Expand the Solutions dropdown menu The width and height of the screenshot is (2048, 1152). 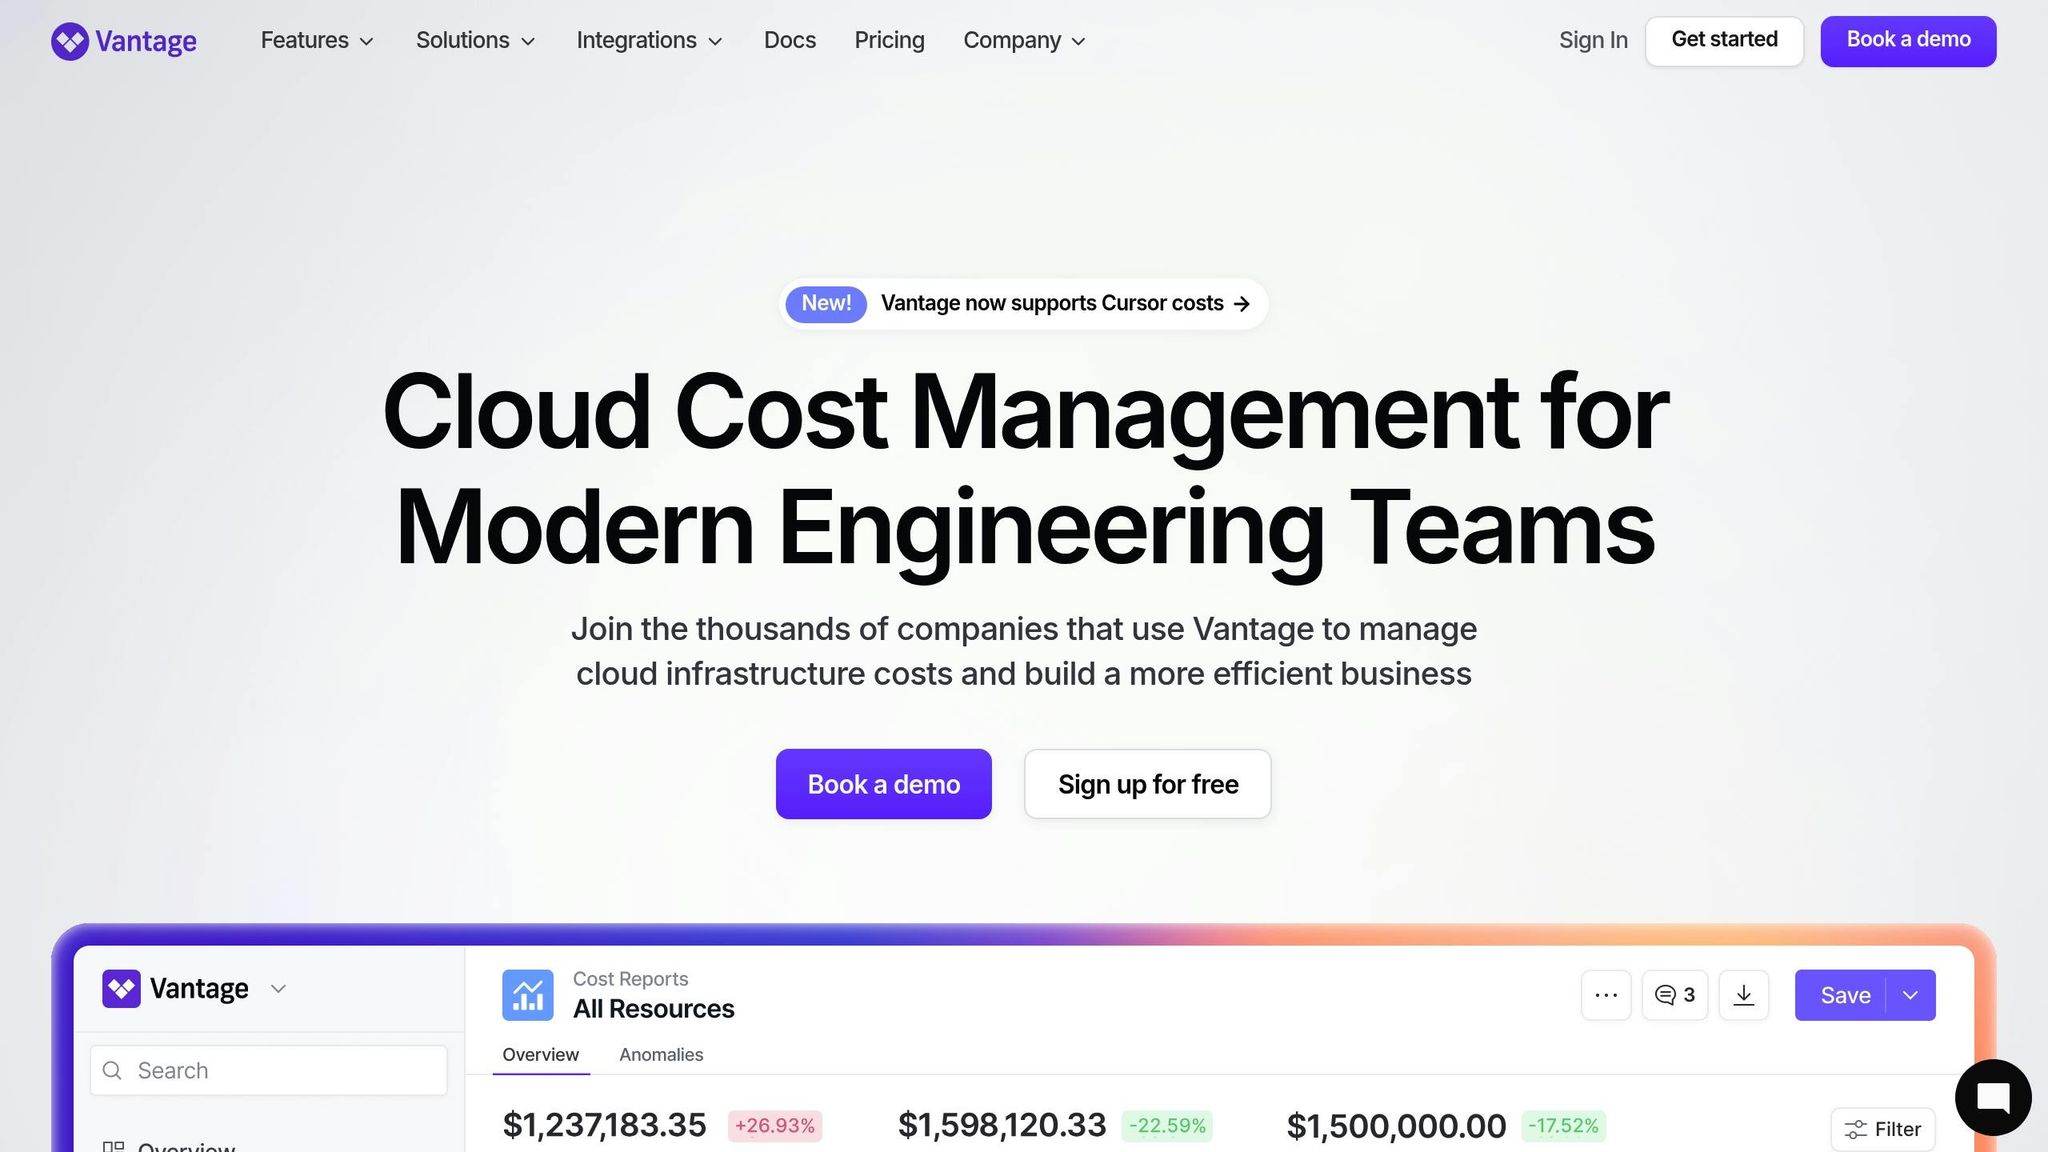475,41
